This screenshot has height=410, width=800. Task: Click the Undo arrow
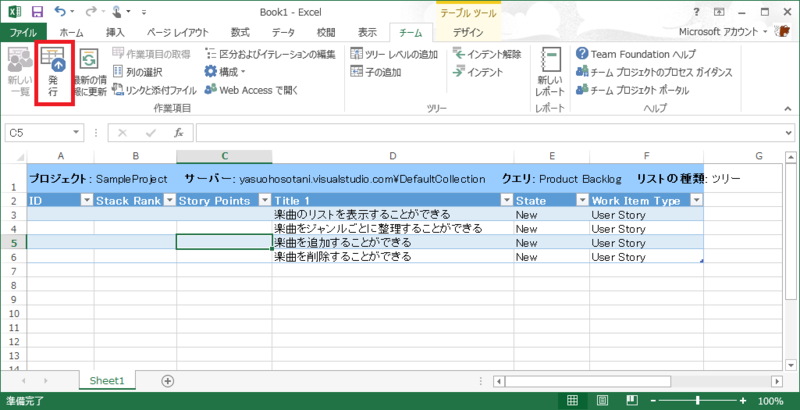[x=60, y=12]
